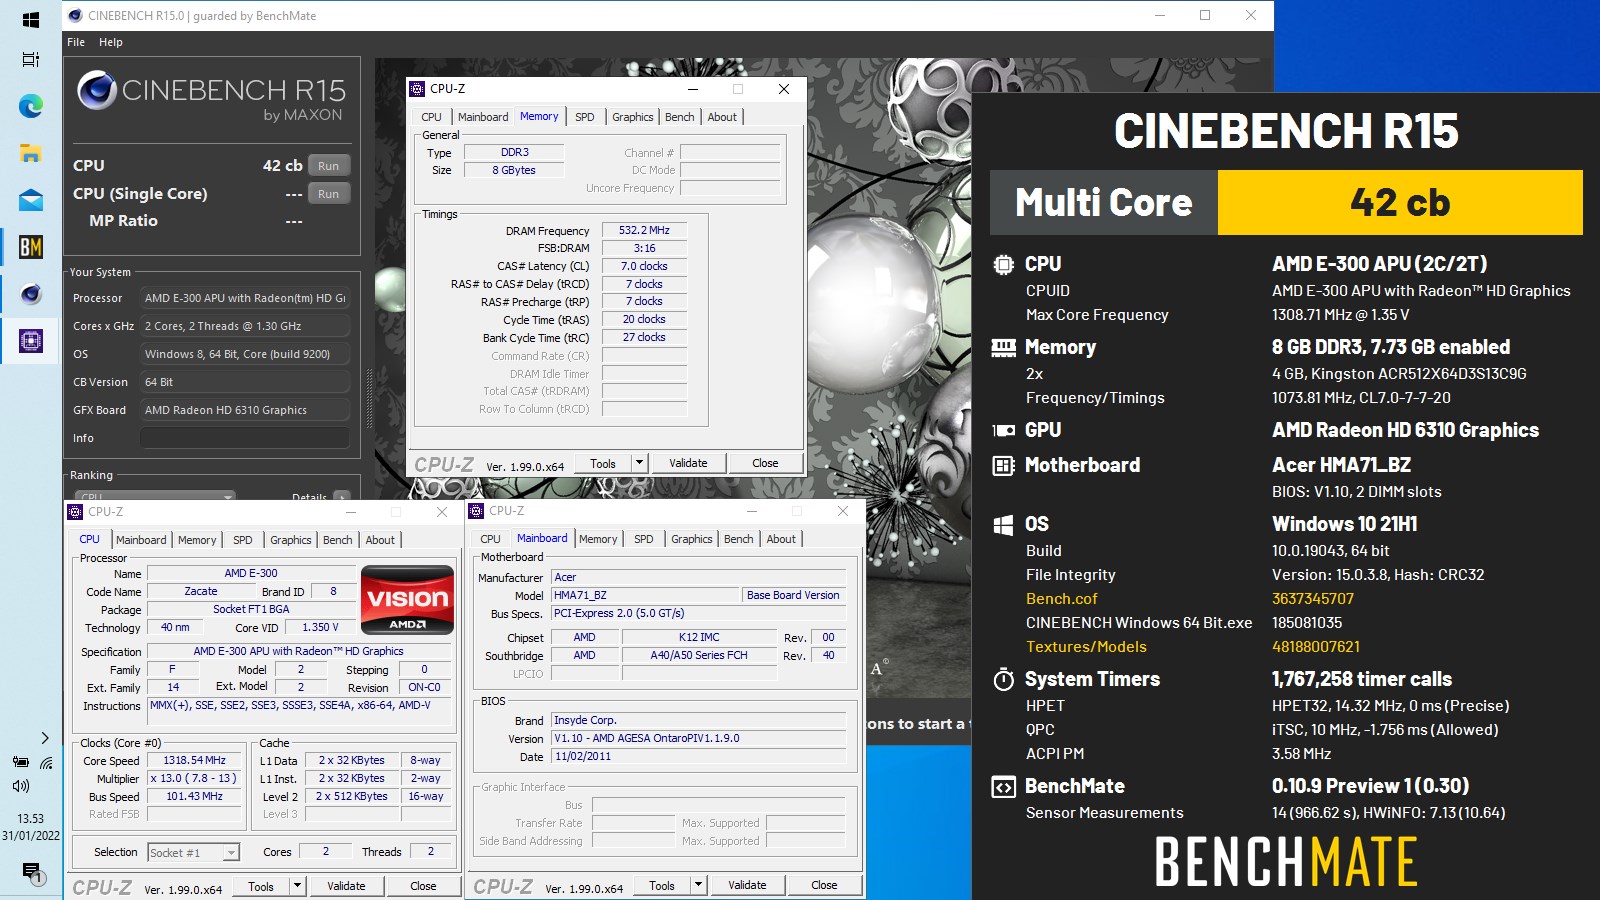1600x900 pixels.
Task: Run the CPU Single Core benchmark
Action: point(329,194)
